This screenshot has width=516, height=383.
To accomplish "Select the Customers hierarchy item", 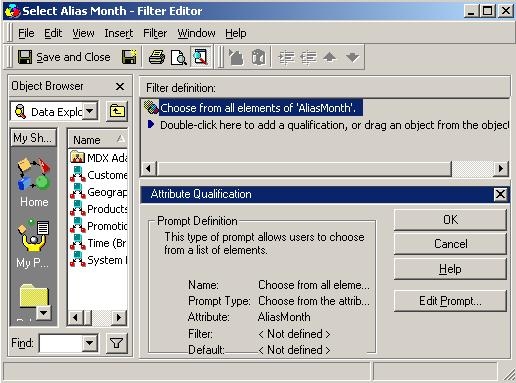I will (99, 175).
